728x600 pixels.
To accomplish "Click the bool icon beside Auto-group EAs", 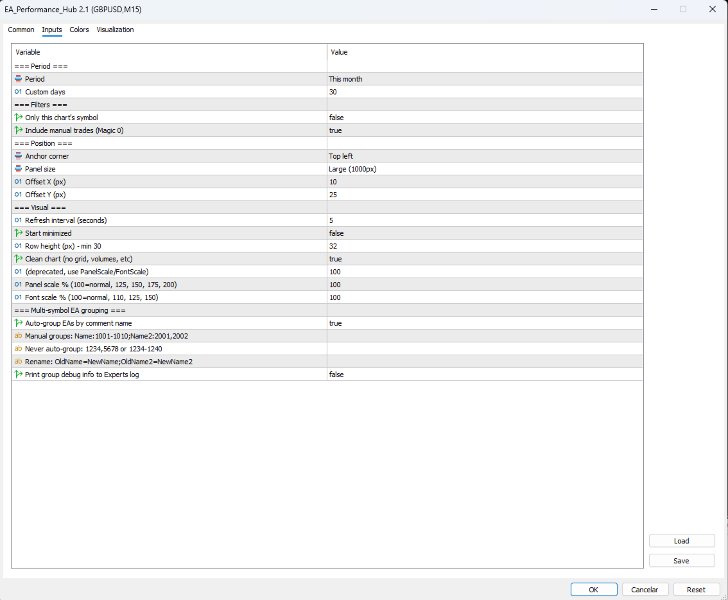I will pos(19,323).
